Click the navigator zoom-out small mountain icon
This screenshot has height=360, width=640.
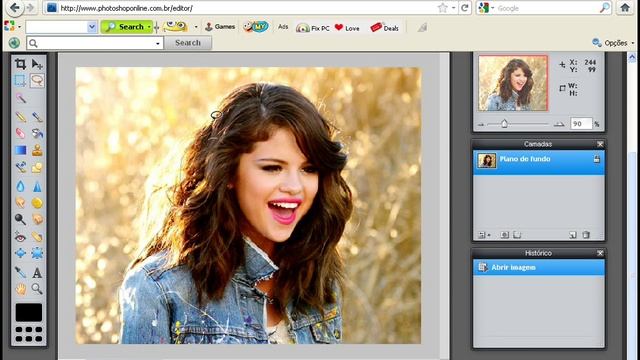[481, 124]
